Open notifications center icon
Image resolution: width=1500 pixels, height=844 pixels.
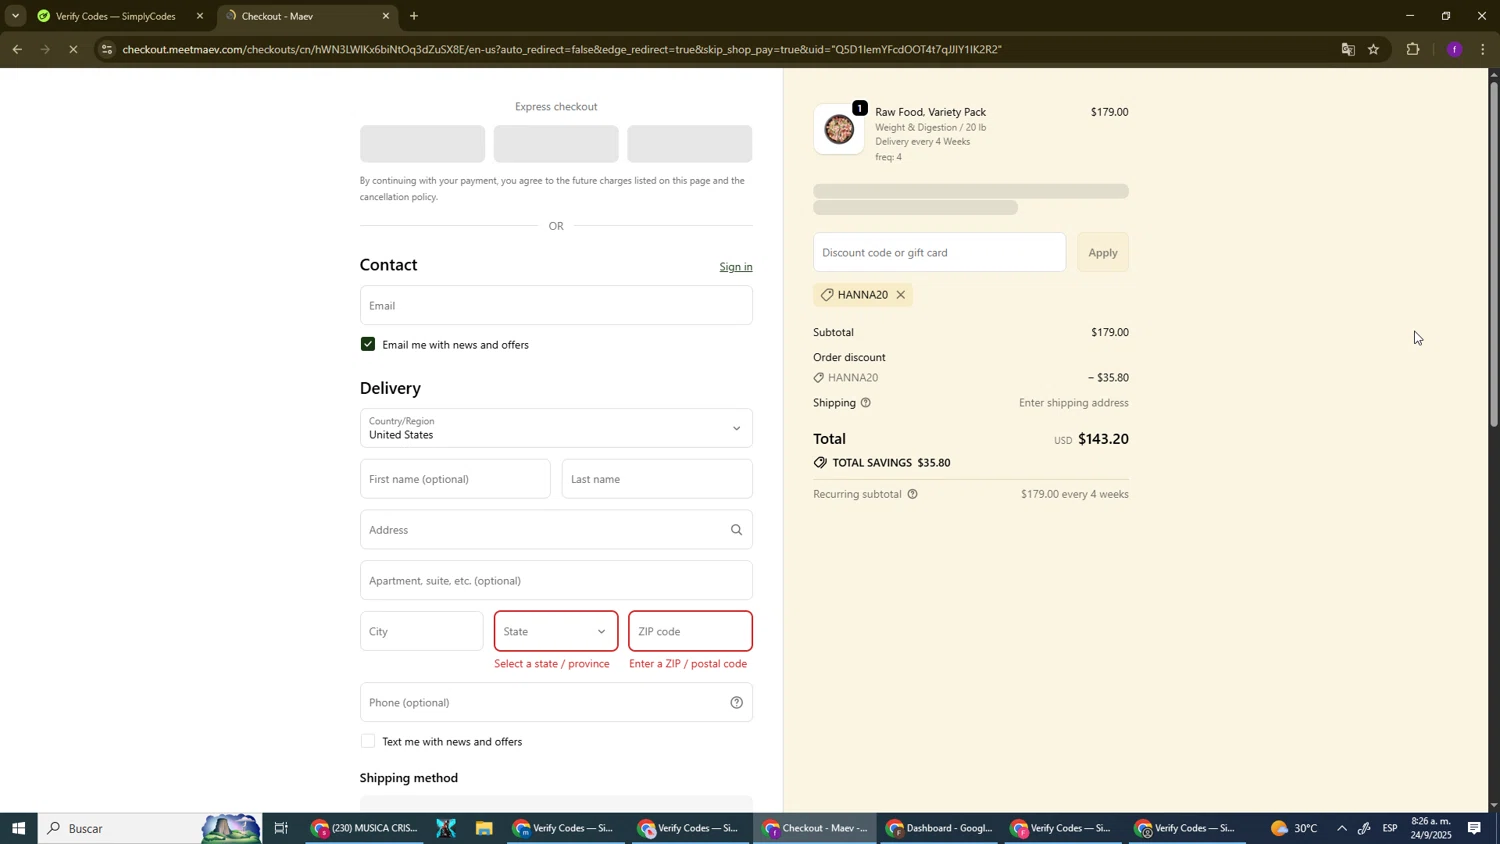pos(1475,828)
